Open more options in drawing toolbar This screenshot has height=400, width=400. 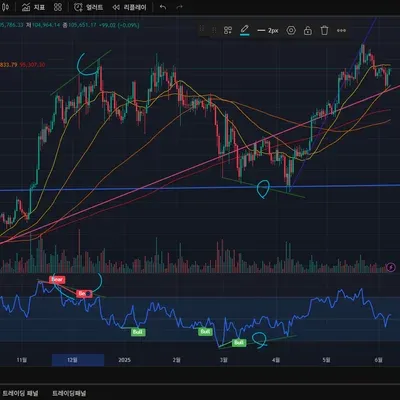(x=341, y=31)
